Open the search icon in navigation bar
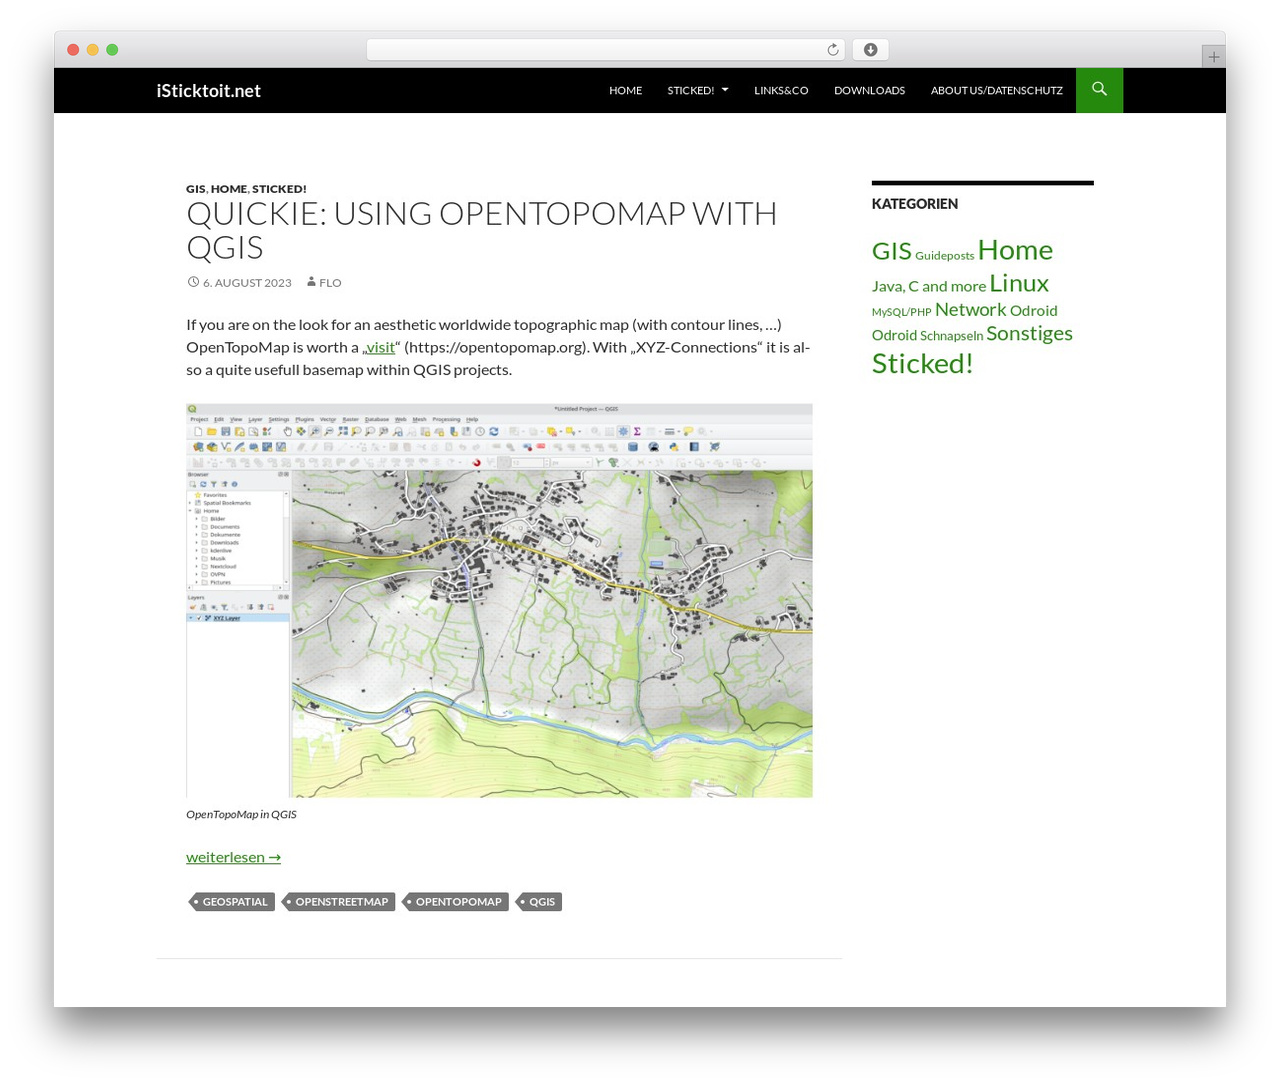Image resolution: width=1280 pixels, height=1084 pixels. (1099, 90)
